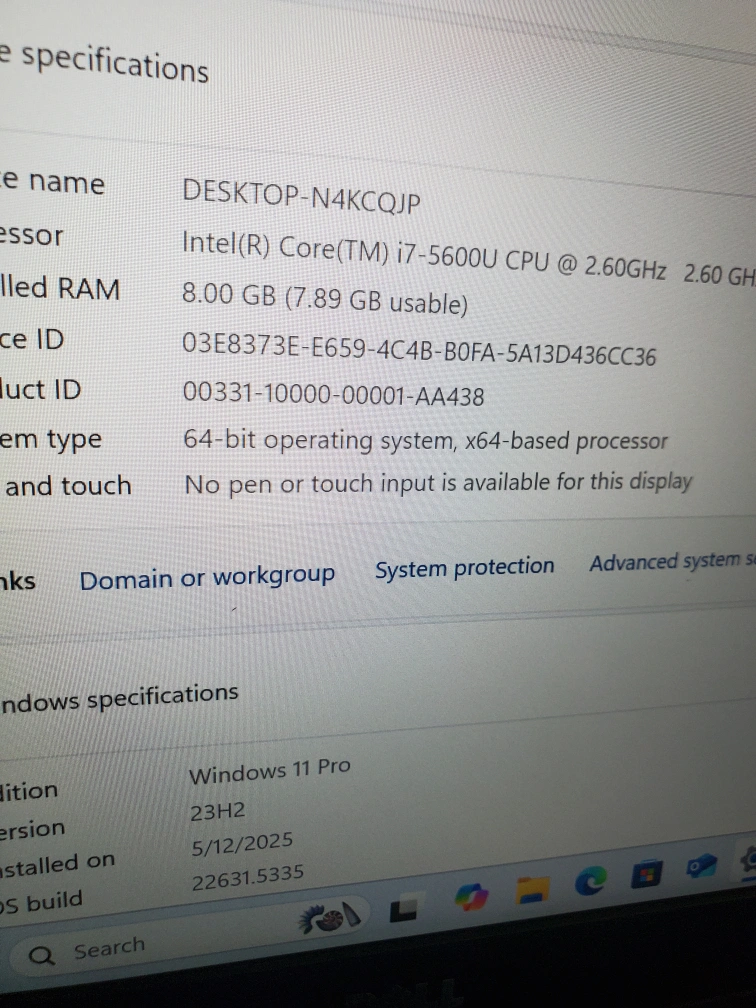Click the magnifier icon in the Search box
Screen dimensions: 756x1008
point(42,956)
